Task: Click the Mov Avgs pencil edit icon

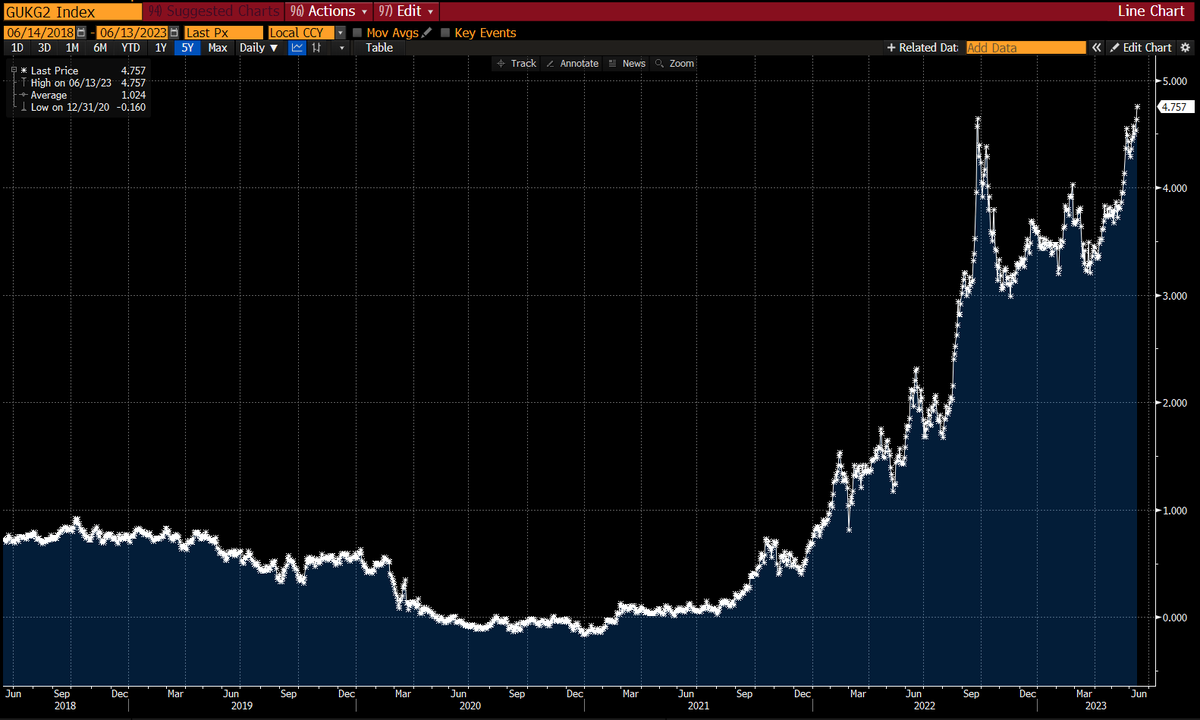Action: (x=427, y=33)
